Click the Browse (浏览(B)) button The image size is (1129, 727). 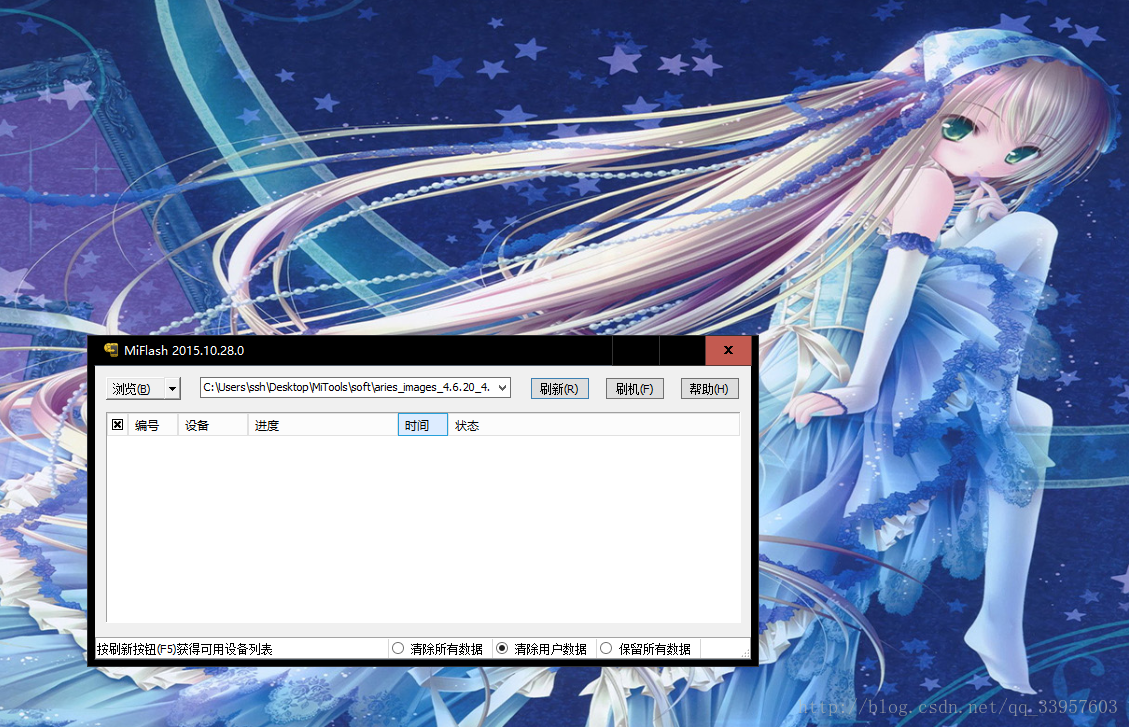[135, 389]
